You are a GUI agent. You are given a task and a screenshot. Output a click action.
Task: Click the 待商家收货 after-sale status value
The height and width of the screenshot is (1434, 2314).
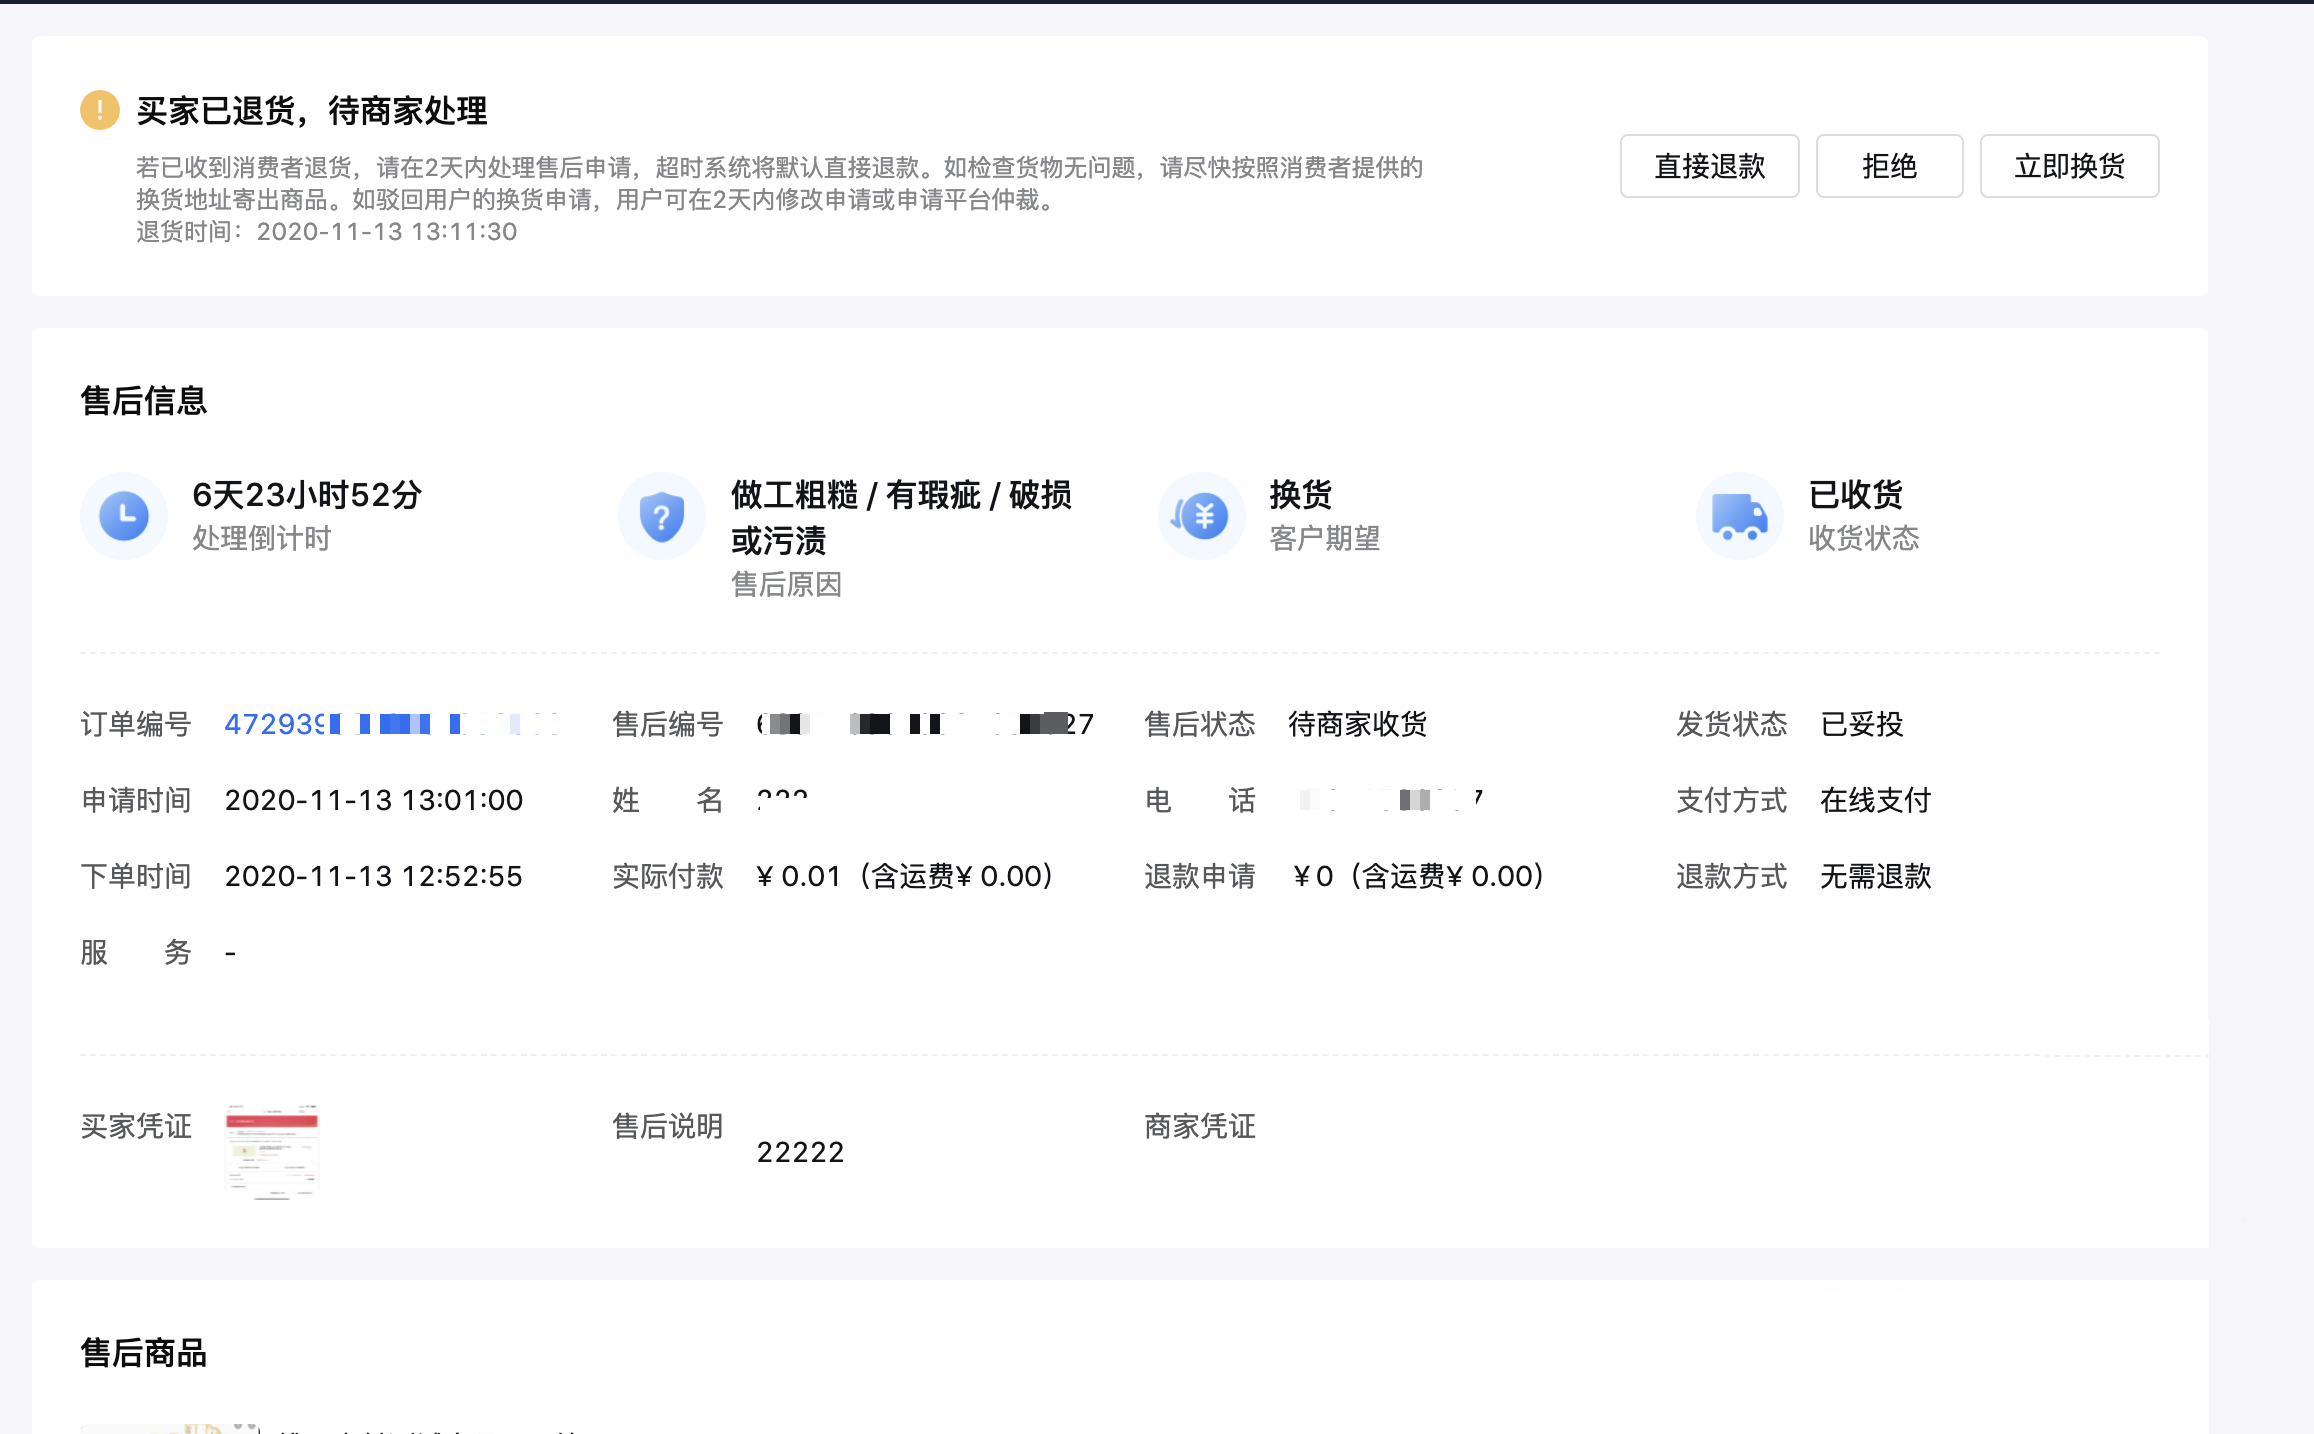1357,724
